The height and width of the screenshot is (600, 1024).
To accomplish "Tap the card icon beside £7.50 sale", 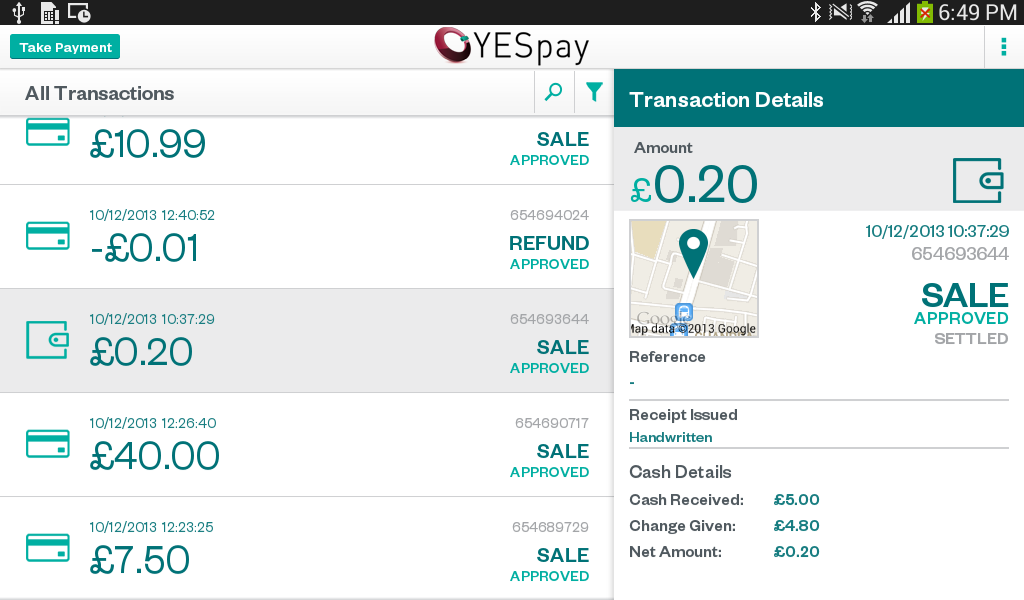I will (x=47, y=548).
